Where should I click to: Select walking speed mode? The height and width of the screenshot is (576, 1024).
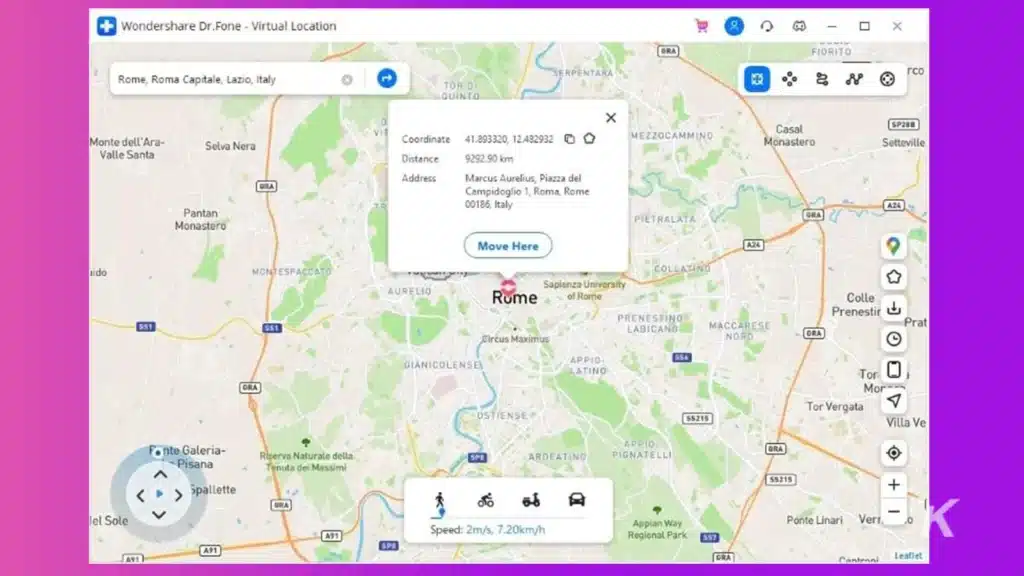440,501
